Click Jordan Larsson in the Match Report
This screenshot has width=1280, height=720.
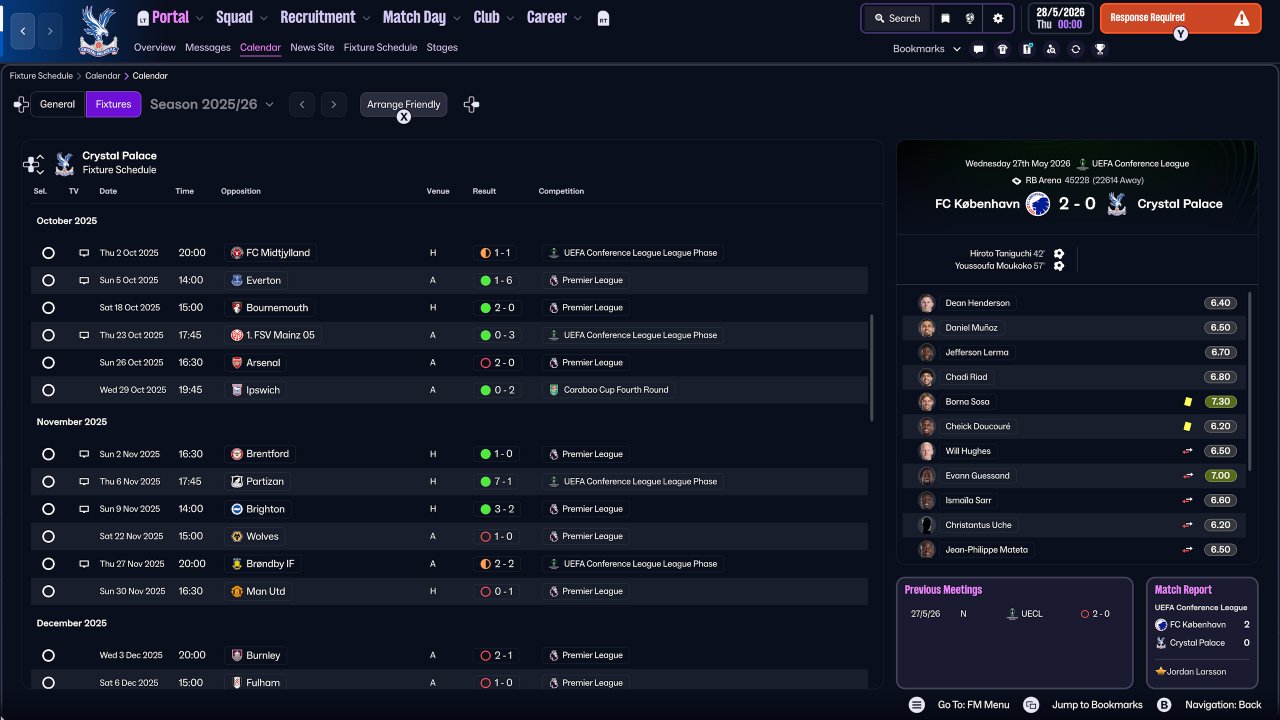coord(1195,671)
